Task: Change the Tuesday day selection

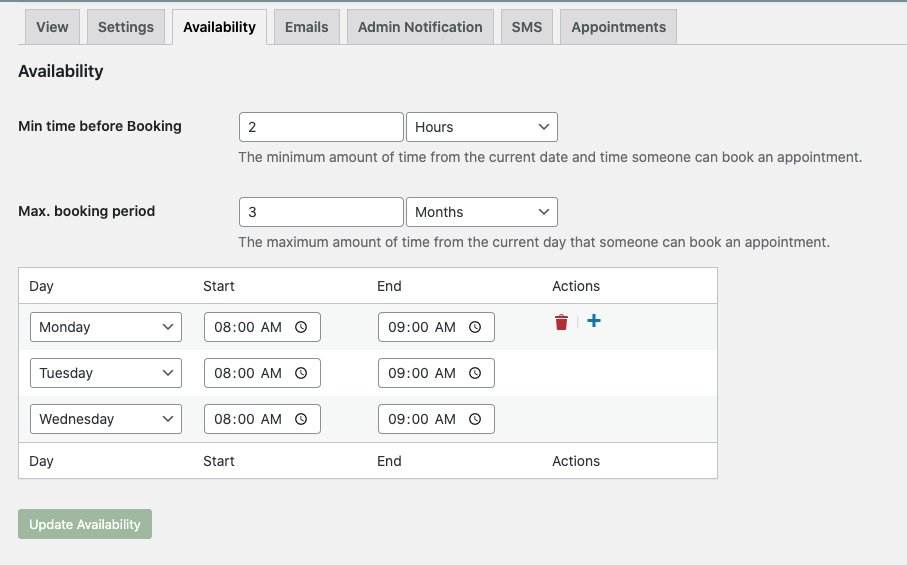Action: tap(106, 373)
